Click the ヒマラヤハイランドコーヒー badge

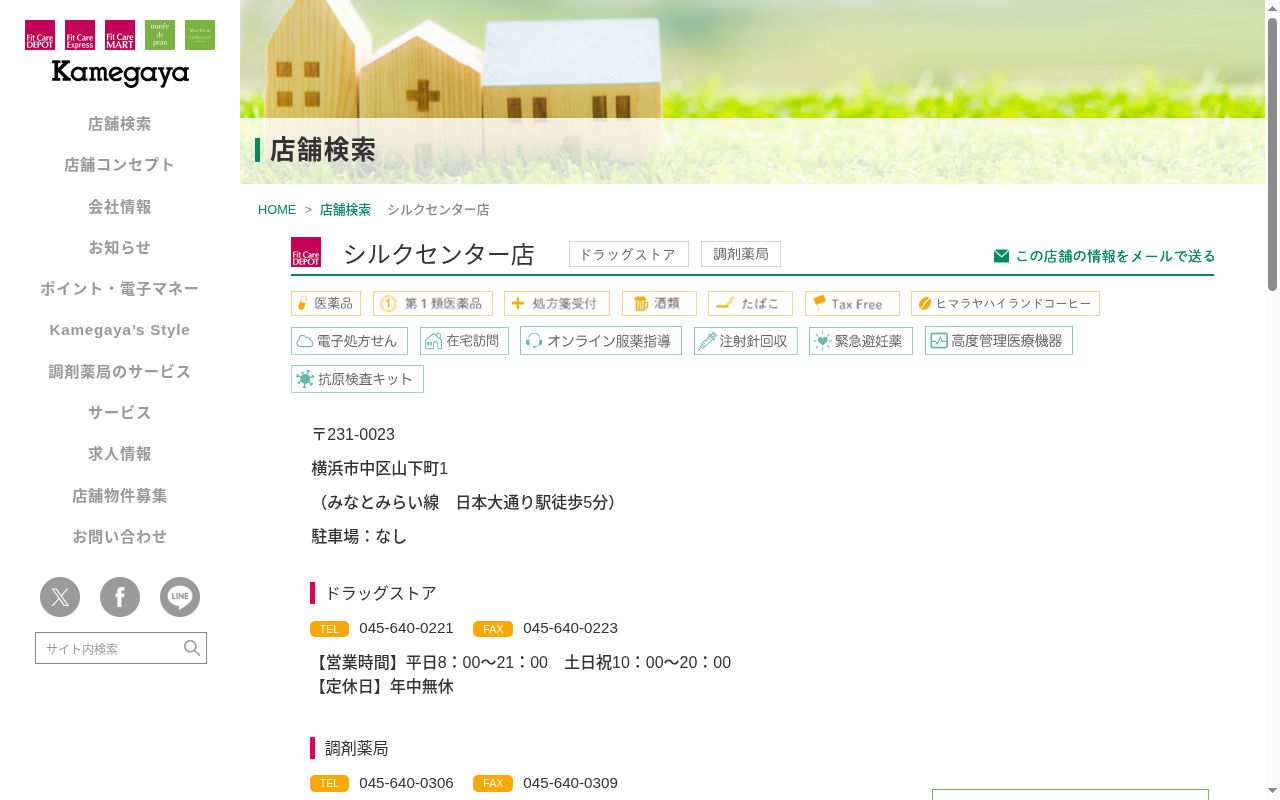1005,303
